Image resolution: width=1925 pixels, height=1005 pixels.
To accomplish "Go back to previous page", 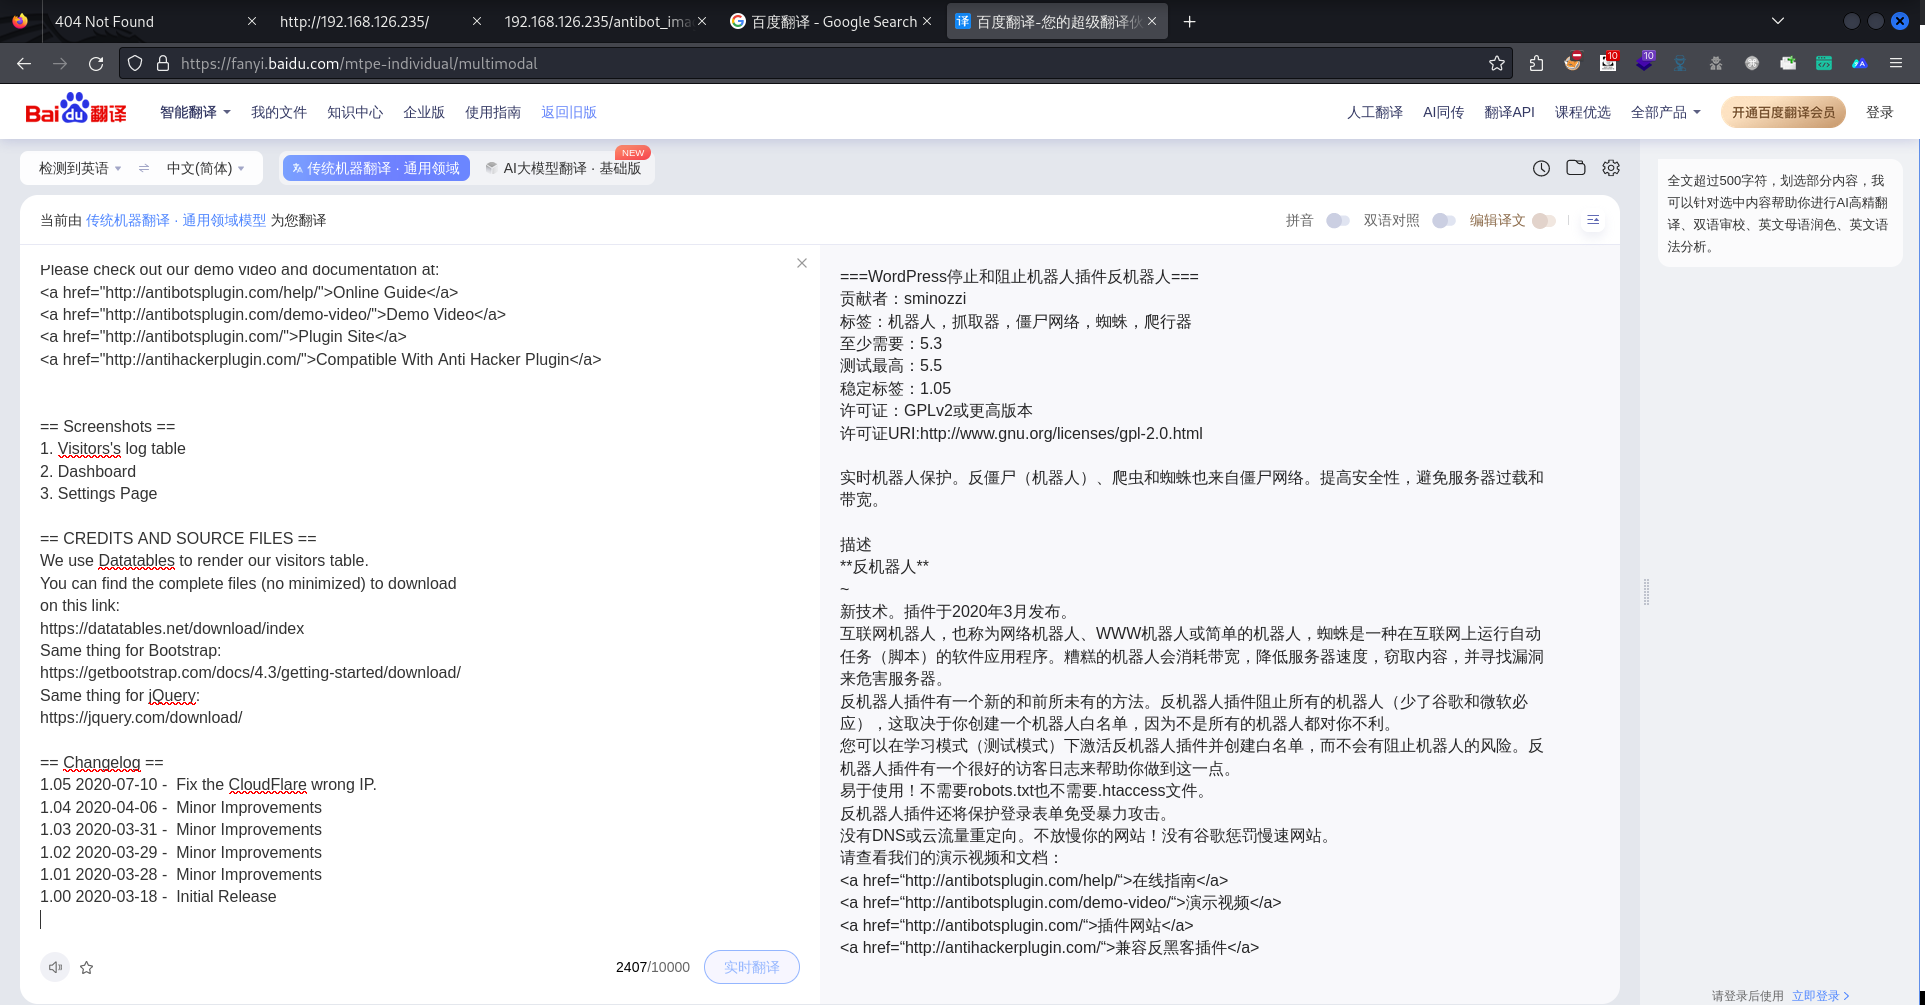I will (24, 63).
